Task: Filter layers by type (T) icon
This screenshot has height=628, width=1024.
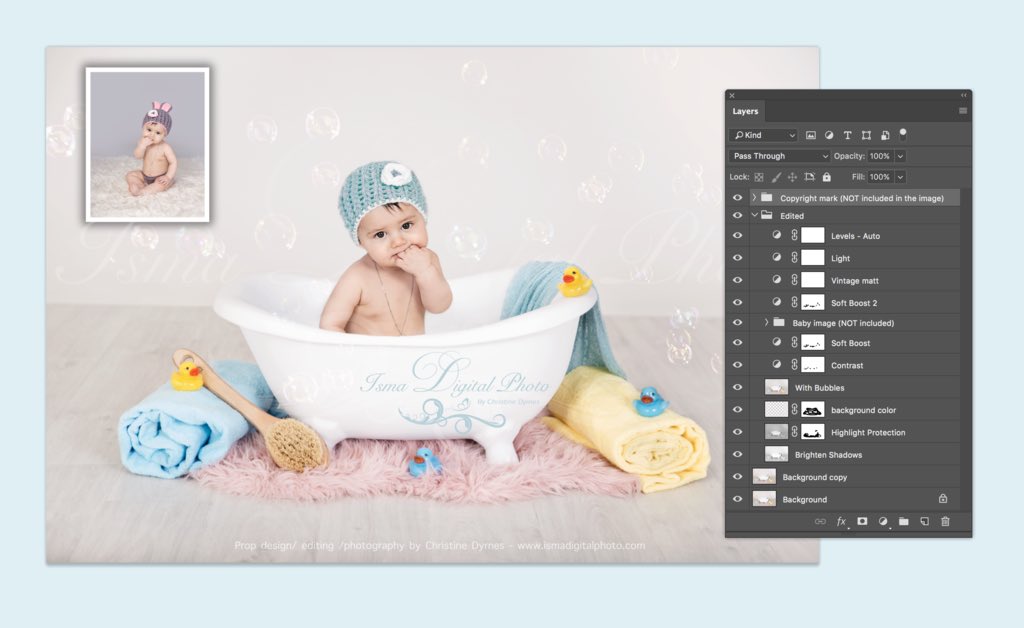Action: (x=847, y=135)
